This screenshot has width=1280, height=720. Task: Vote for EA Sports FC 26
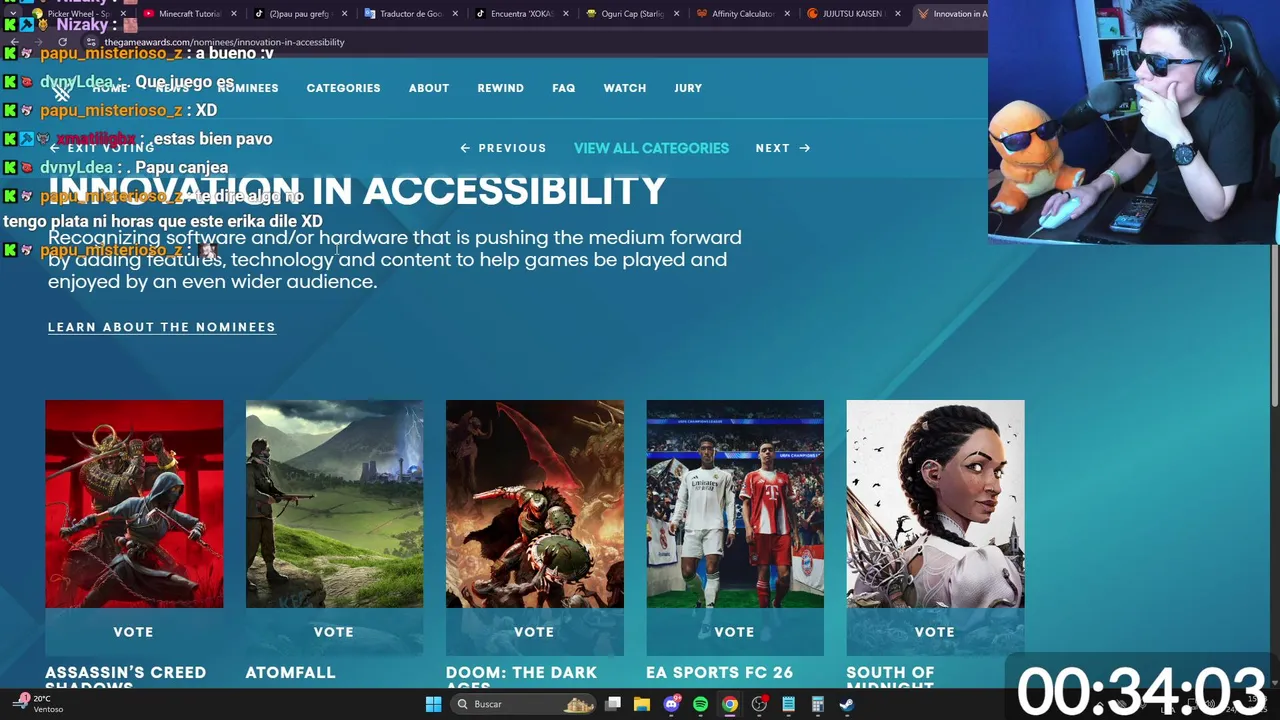click(x=735, y=632)
